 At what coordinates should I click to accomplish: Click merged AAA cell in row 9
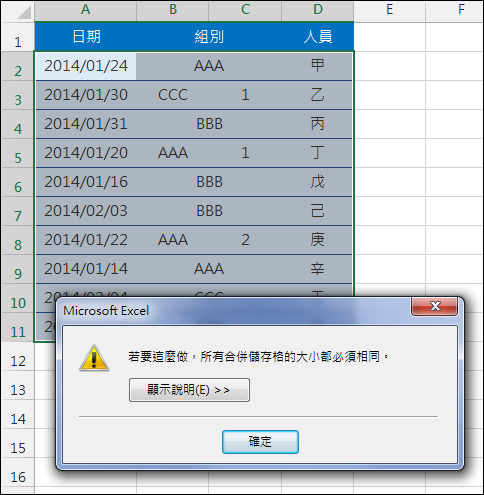point(209,269)
